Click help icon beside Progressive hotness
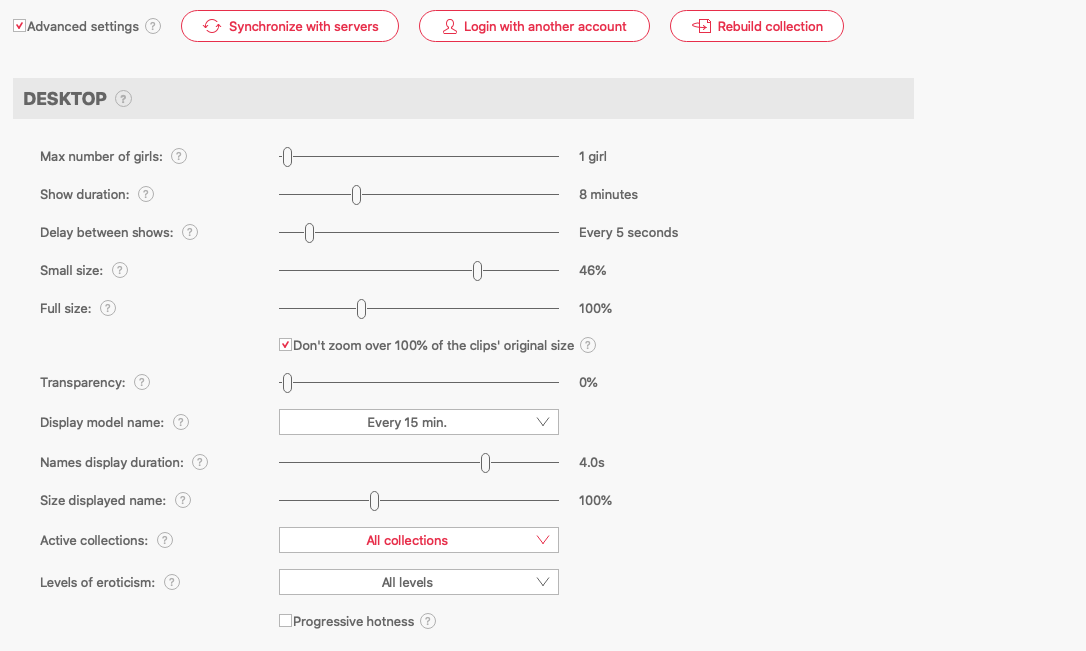1086x651 pixels. click(428, 622)
